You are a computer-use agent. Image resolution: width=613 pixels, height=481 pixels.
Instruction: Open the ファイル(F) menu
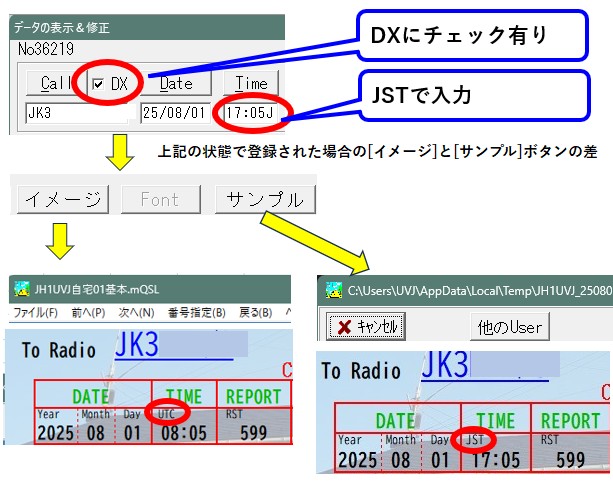(35, 313)
